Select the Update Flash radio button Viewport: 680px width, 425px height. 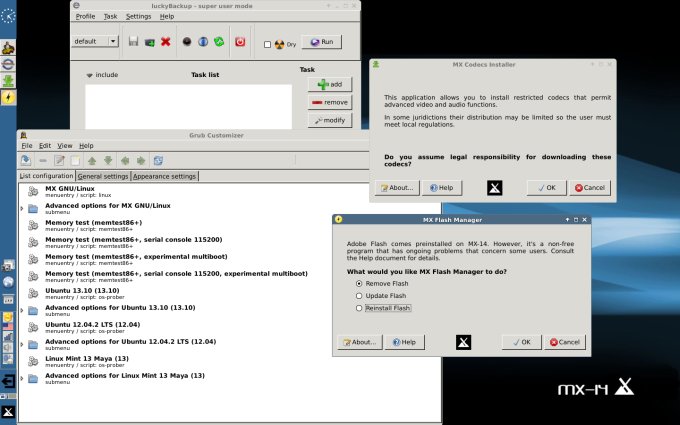(x=359, y=296)
